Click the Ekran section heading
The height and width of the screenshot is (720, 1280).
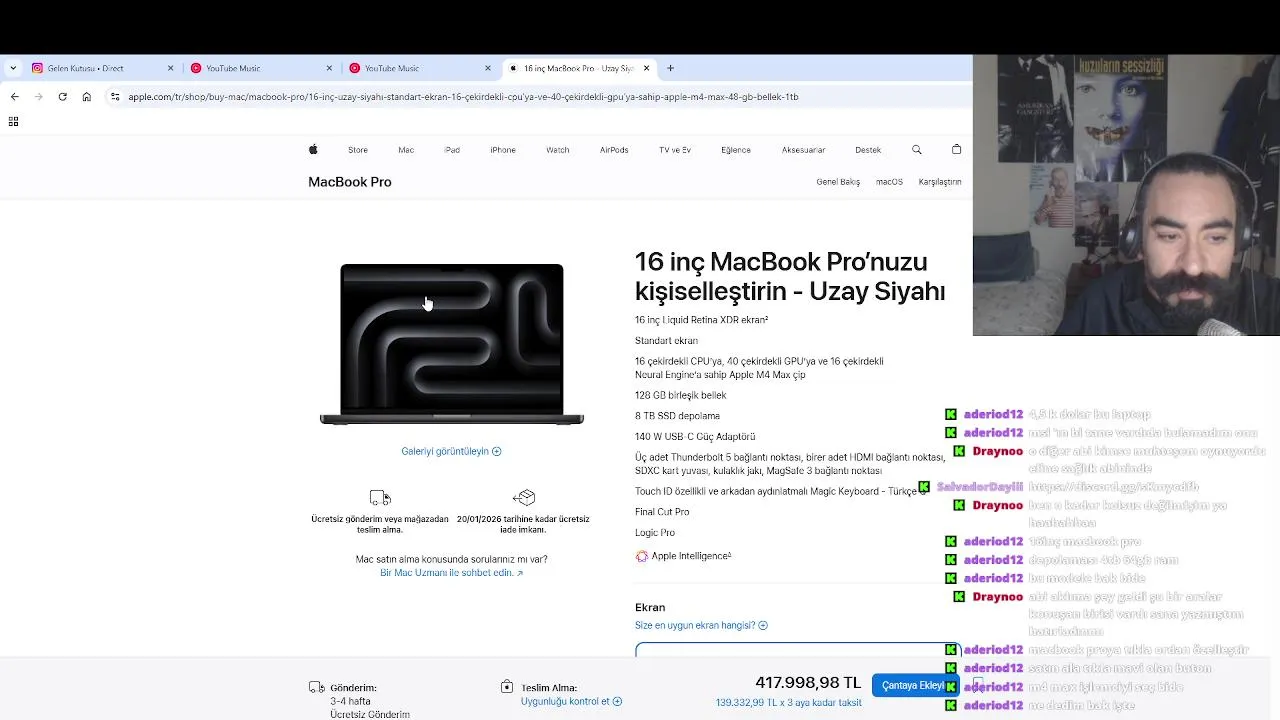(650, 607)
